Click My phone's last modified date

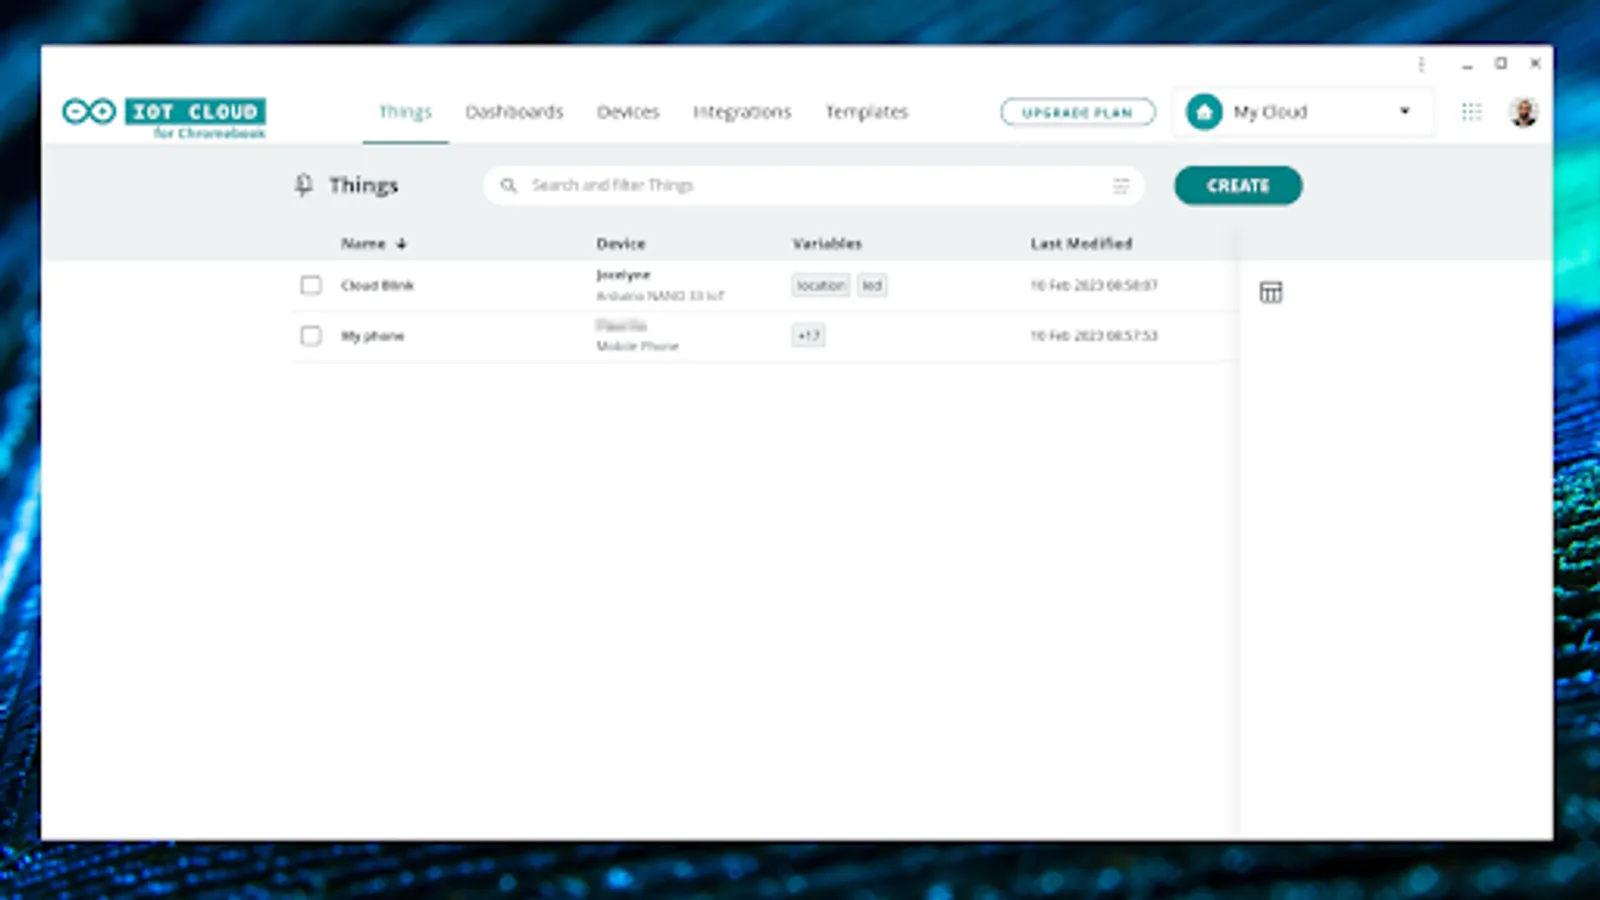(1094, 336)
